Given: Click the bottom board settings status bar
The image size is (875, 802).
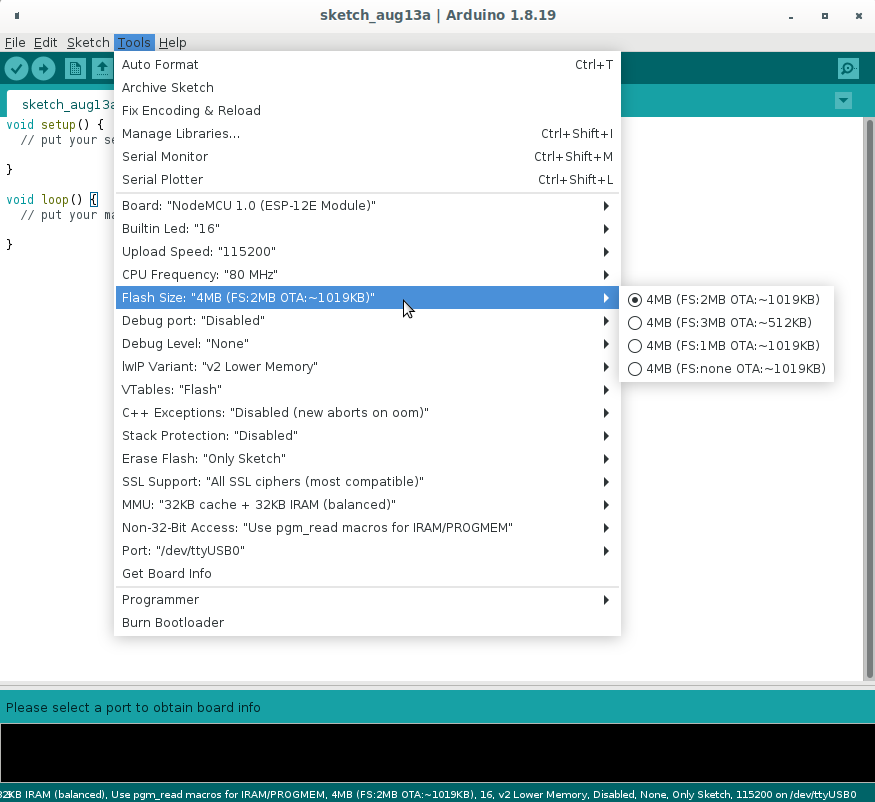Looking at the screenshot, I should [x=438, y=794].
